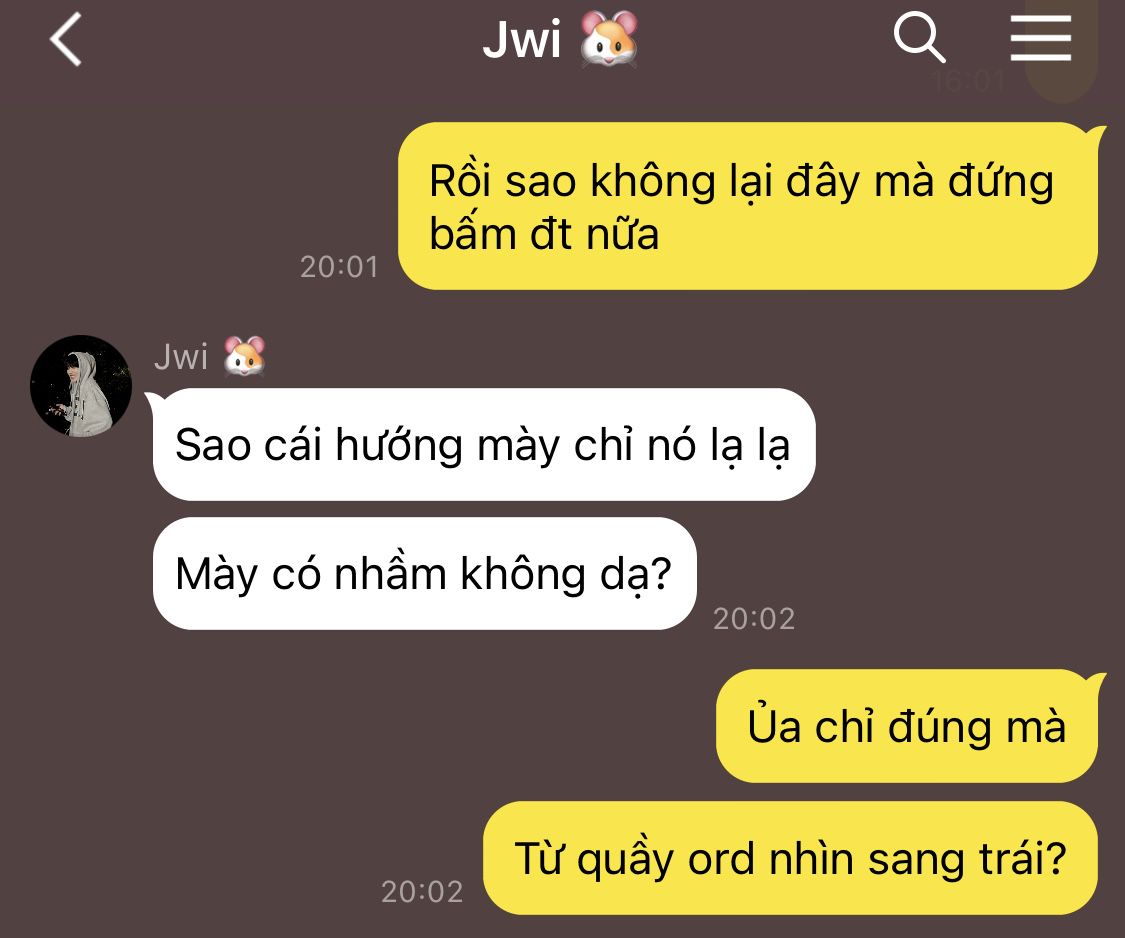Tap the hamster emoji in chat title
The height and width of the screenshot is (938, 1125).
pyautogui.click(x=608, y=39)
